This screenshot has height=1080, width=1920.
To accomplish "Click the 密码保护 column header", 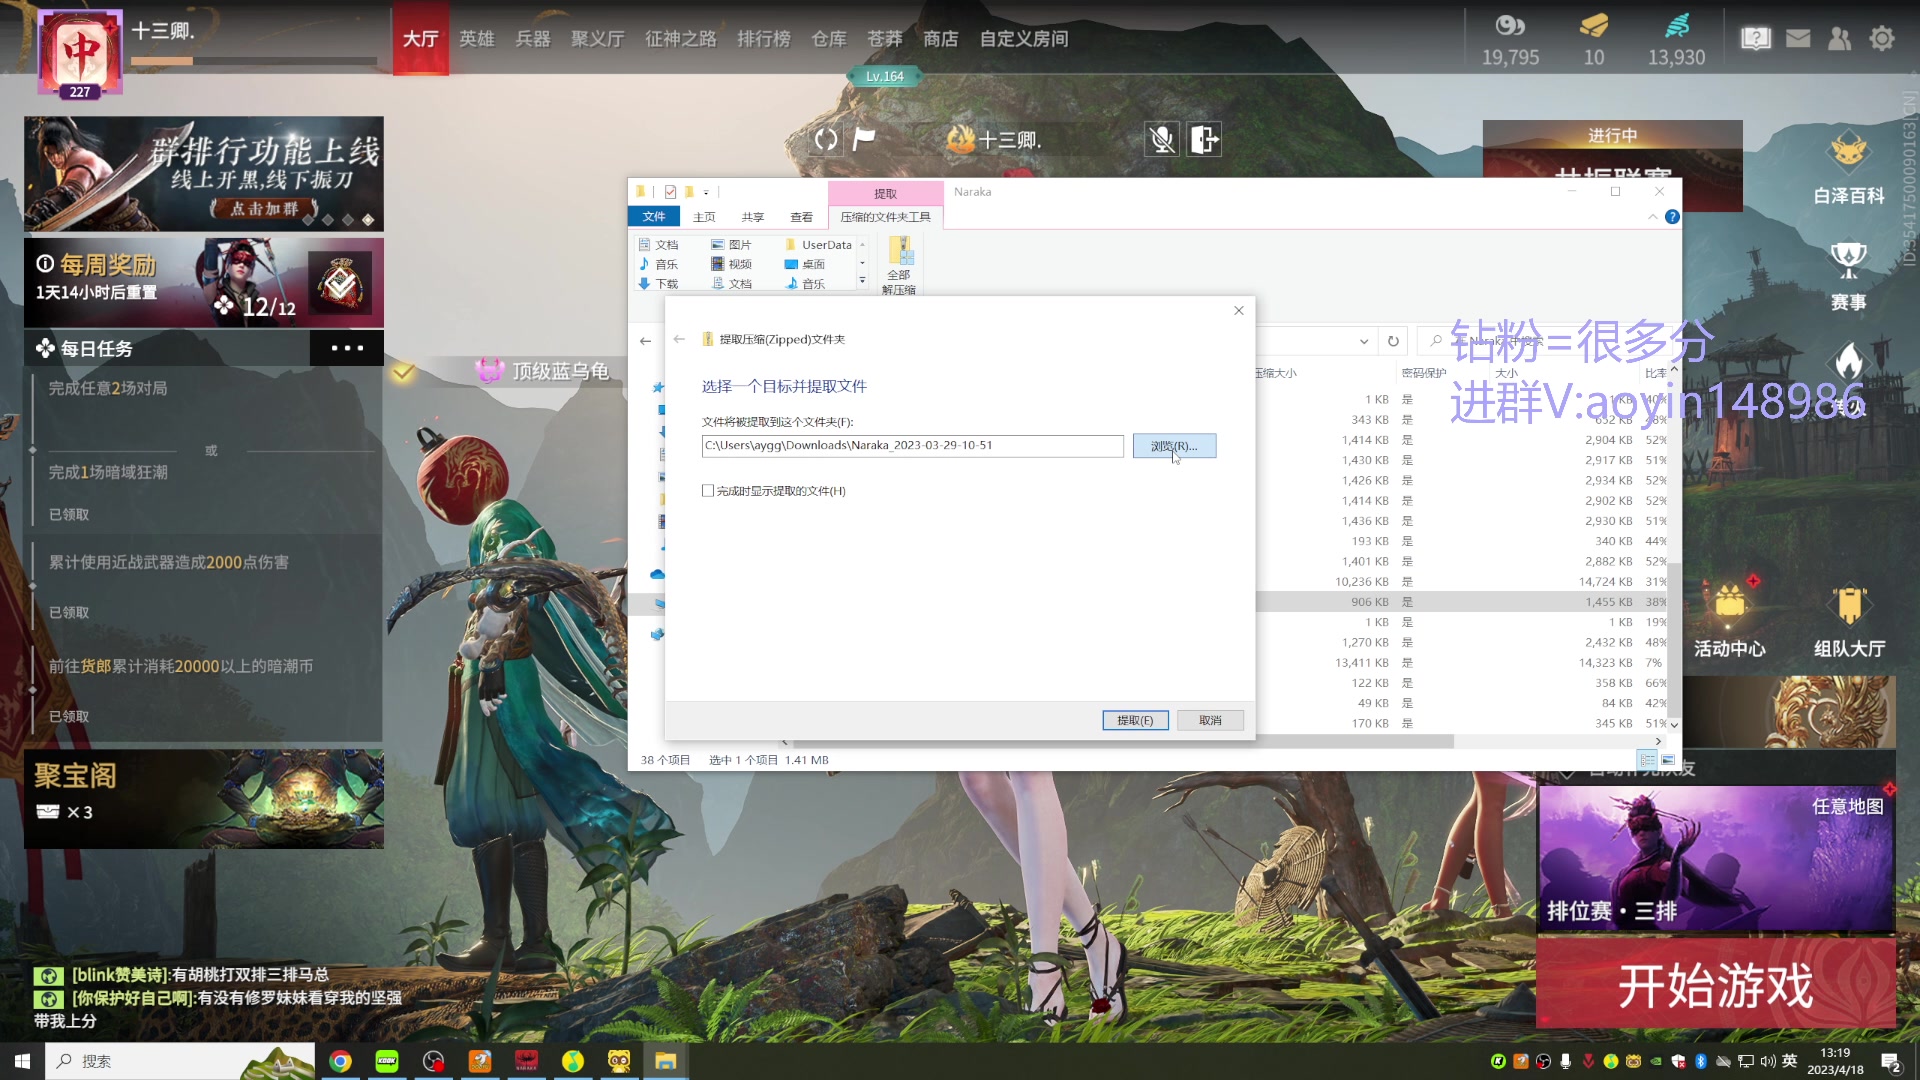I will pyautogui.click(x=1424, y=373).
